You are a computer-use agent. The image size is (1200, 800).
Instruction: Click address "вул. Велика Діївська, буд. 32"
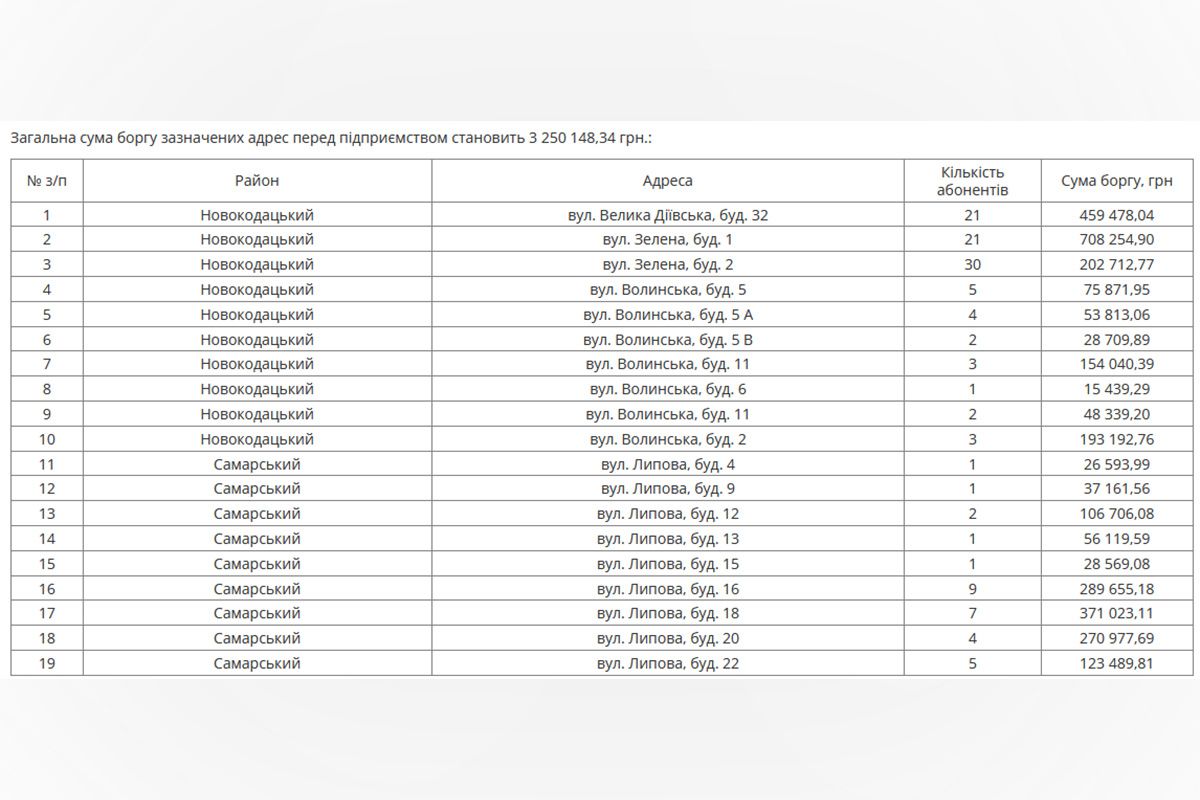coord(667,215)
